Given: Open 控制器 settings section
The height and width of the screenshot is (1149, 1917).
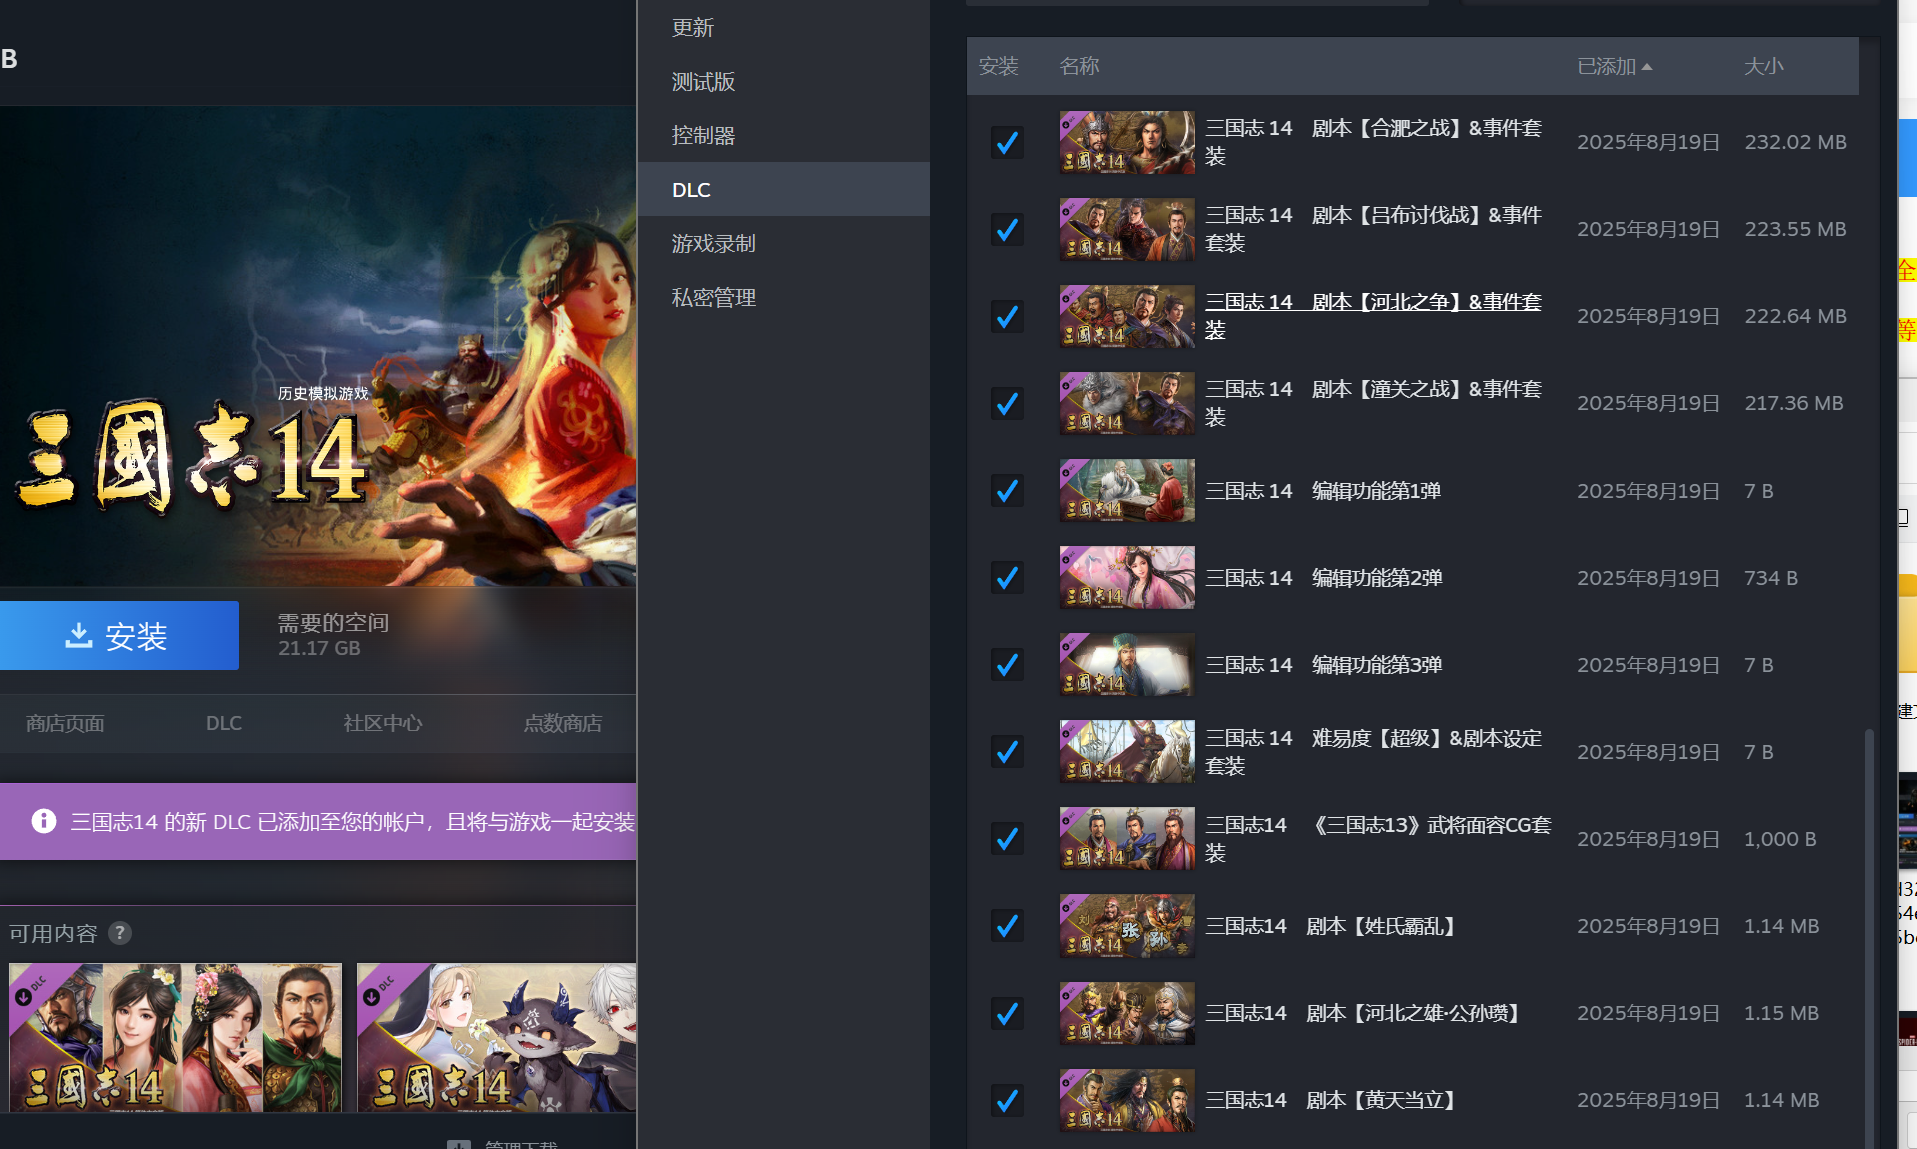Looking at the screenshot, I should [x=784, y=135].
